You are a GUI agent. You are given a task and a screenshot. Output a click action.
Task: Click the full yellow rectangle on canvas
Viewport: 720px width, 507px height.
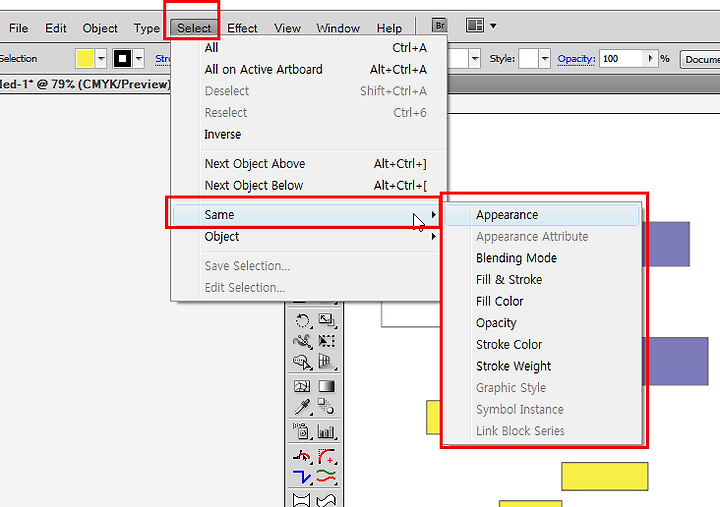click(x=605, y=476)
